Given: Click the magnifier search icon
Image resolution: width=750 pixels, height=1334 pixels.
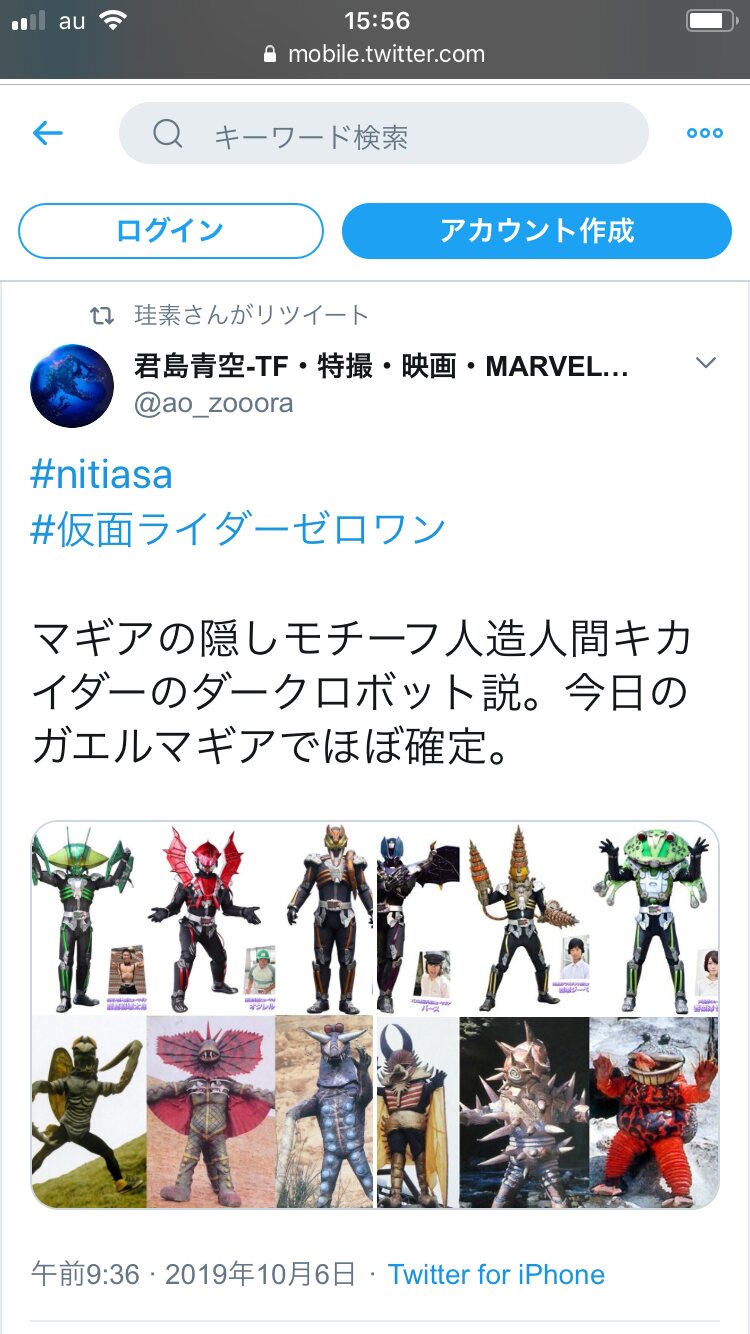Looking at the screenshot, I should 168,134.
